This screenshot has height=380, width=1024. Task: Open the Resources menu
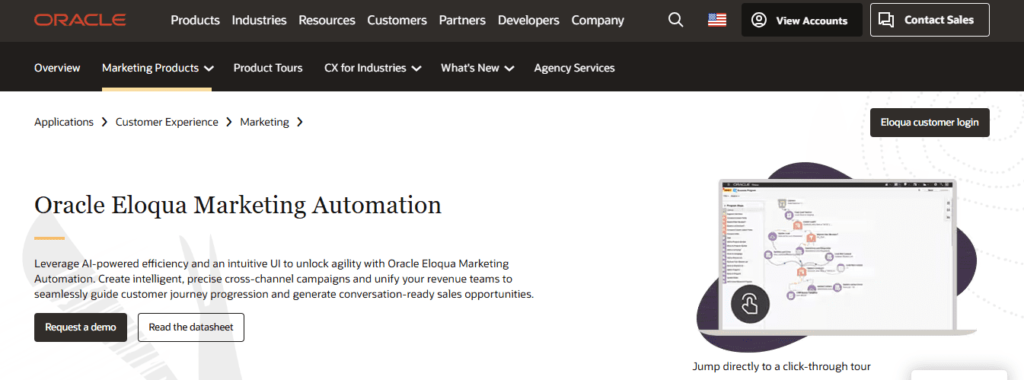tap(327, 20)
